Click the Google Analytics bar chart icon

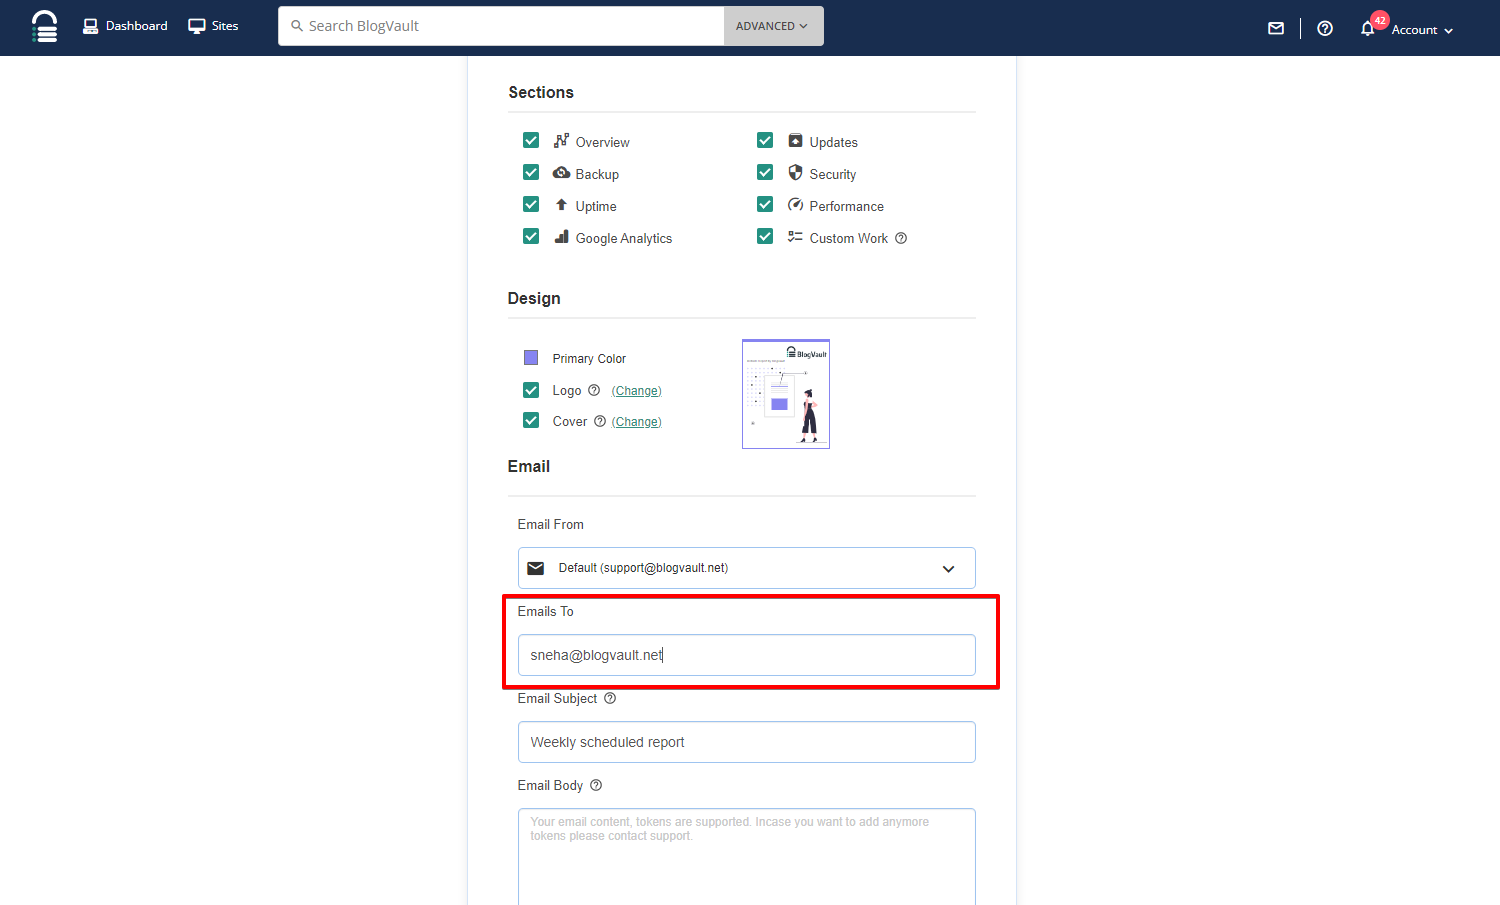[x=562, y=236]
